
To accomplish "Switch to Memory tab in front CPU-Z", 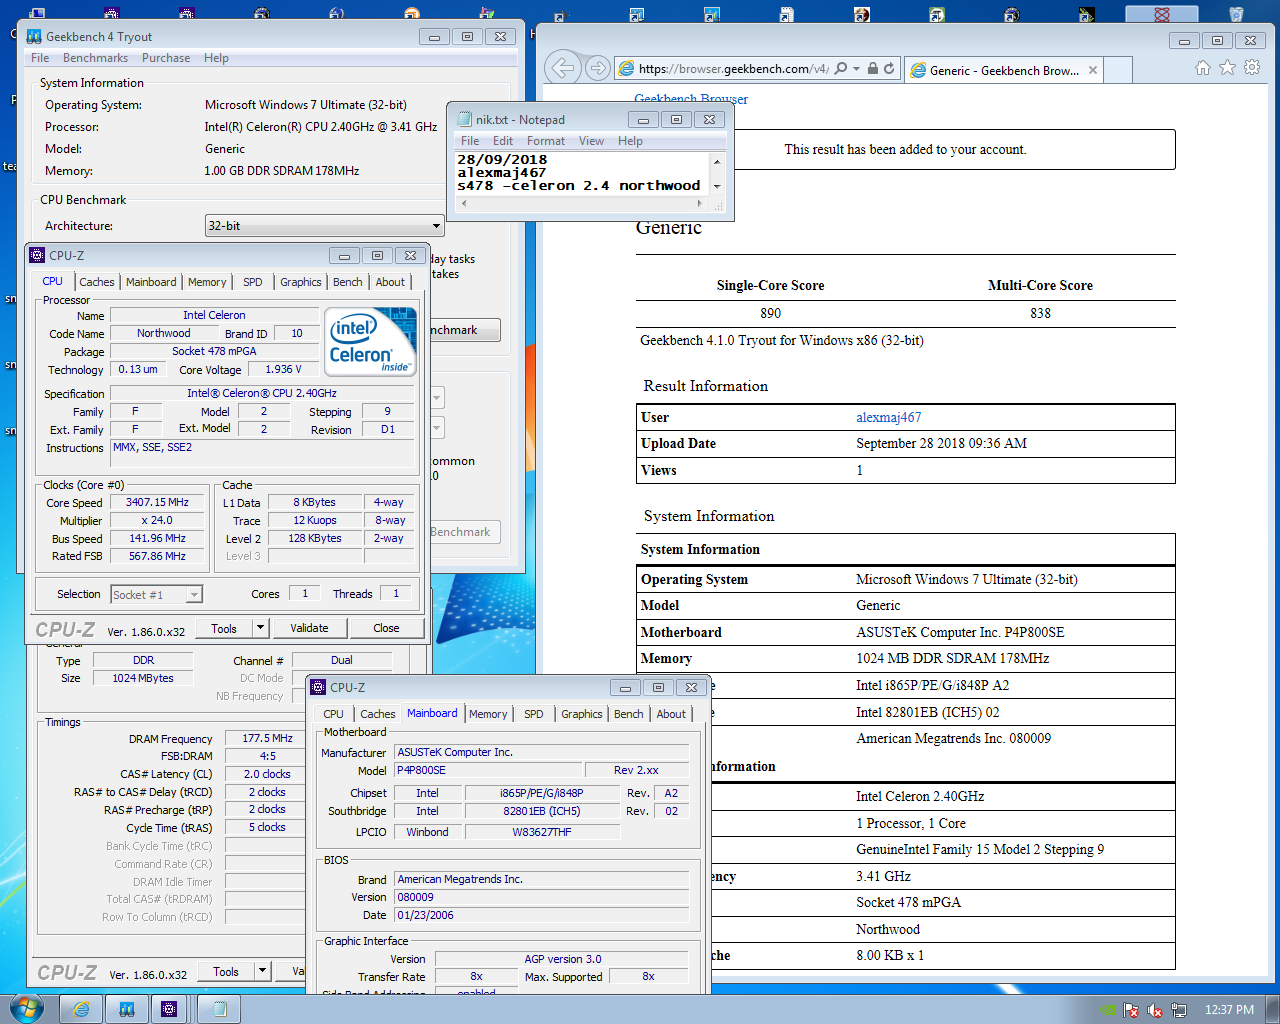I will click(207, 282).
